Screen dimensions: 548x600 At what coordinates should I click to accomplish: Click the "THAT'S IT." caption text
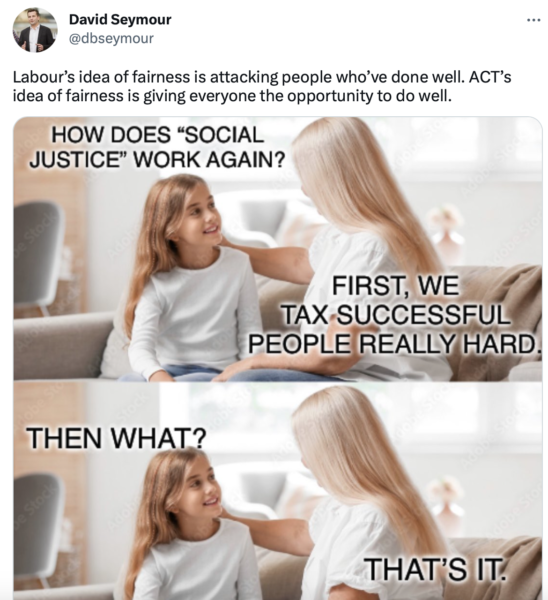[x=434, y=569]
